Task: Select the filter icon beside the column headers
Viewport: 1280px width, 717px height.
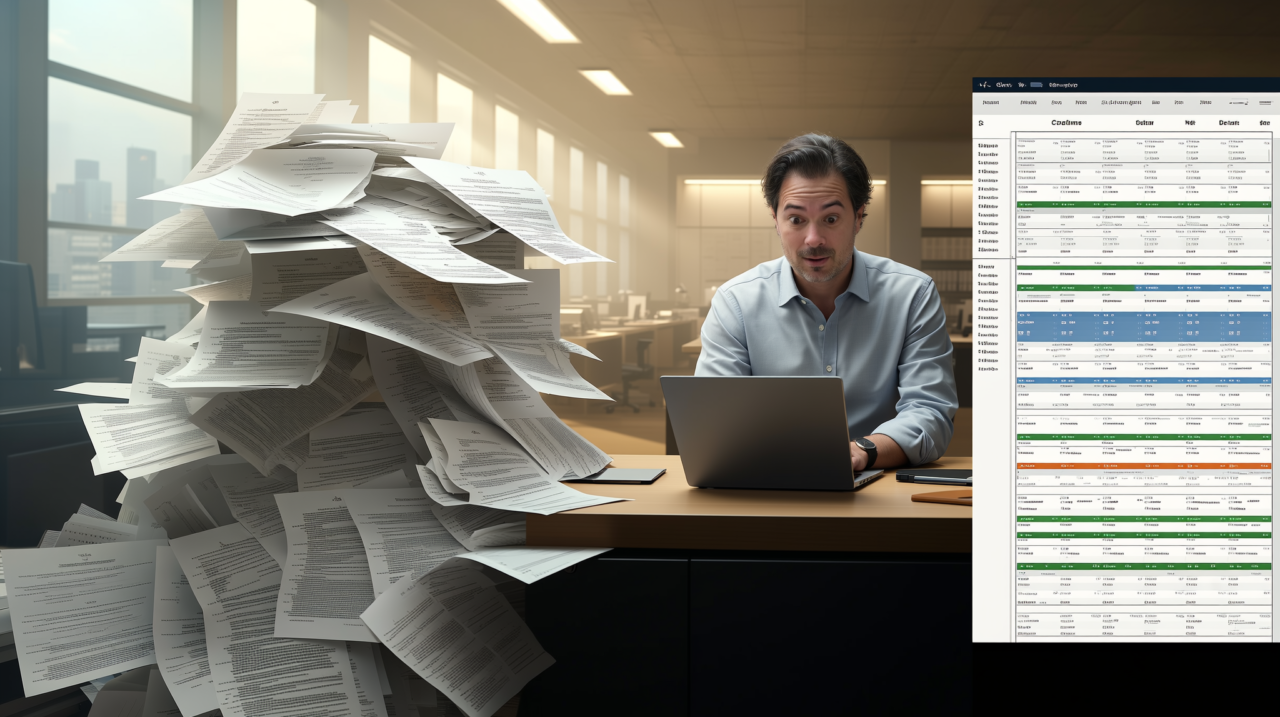Action: [x=979, y=123]
